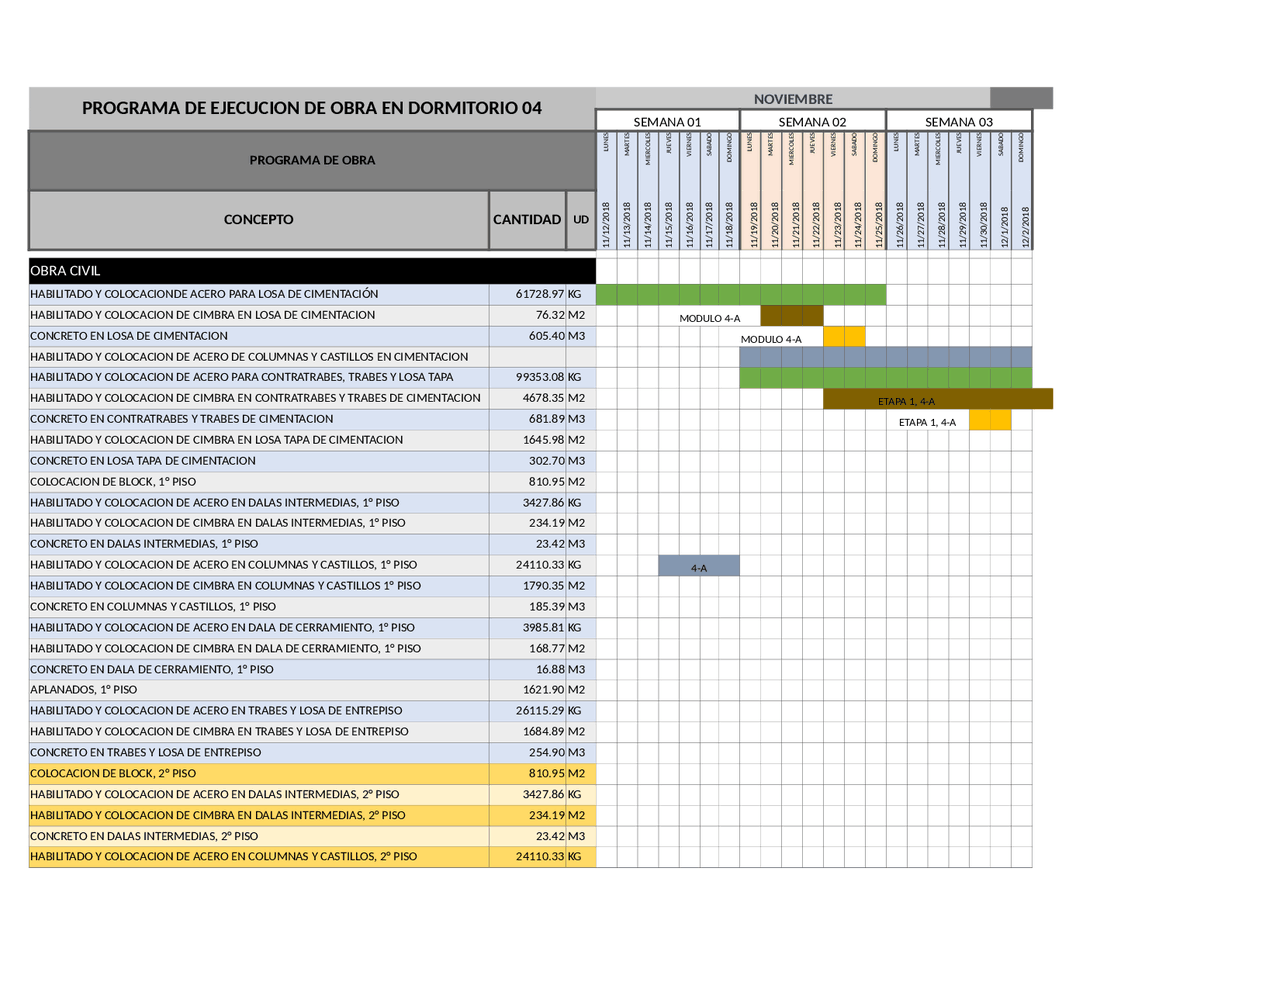Select the CANTIDAD column header

(x=527, y=219)
